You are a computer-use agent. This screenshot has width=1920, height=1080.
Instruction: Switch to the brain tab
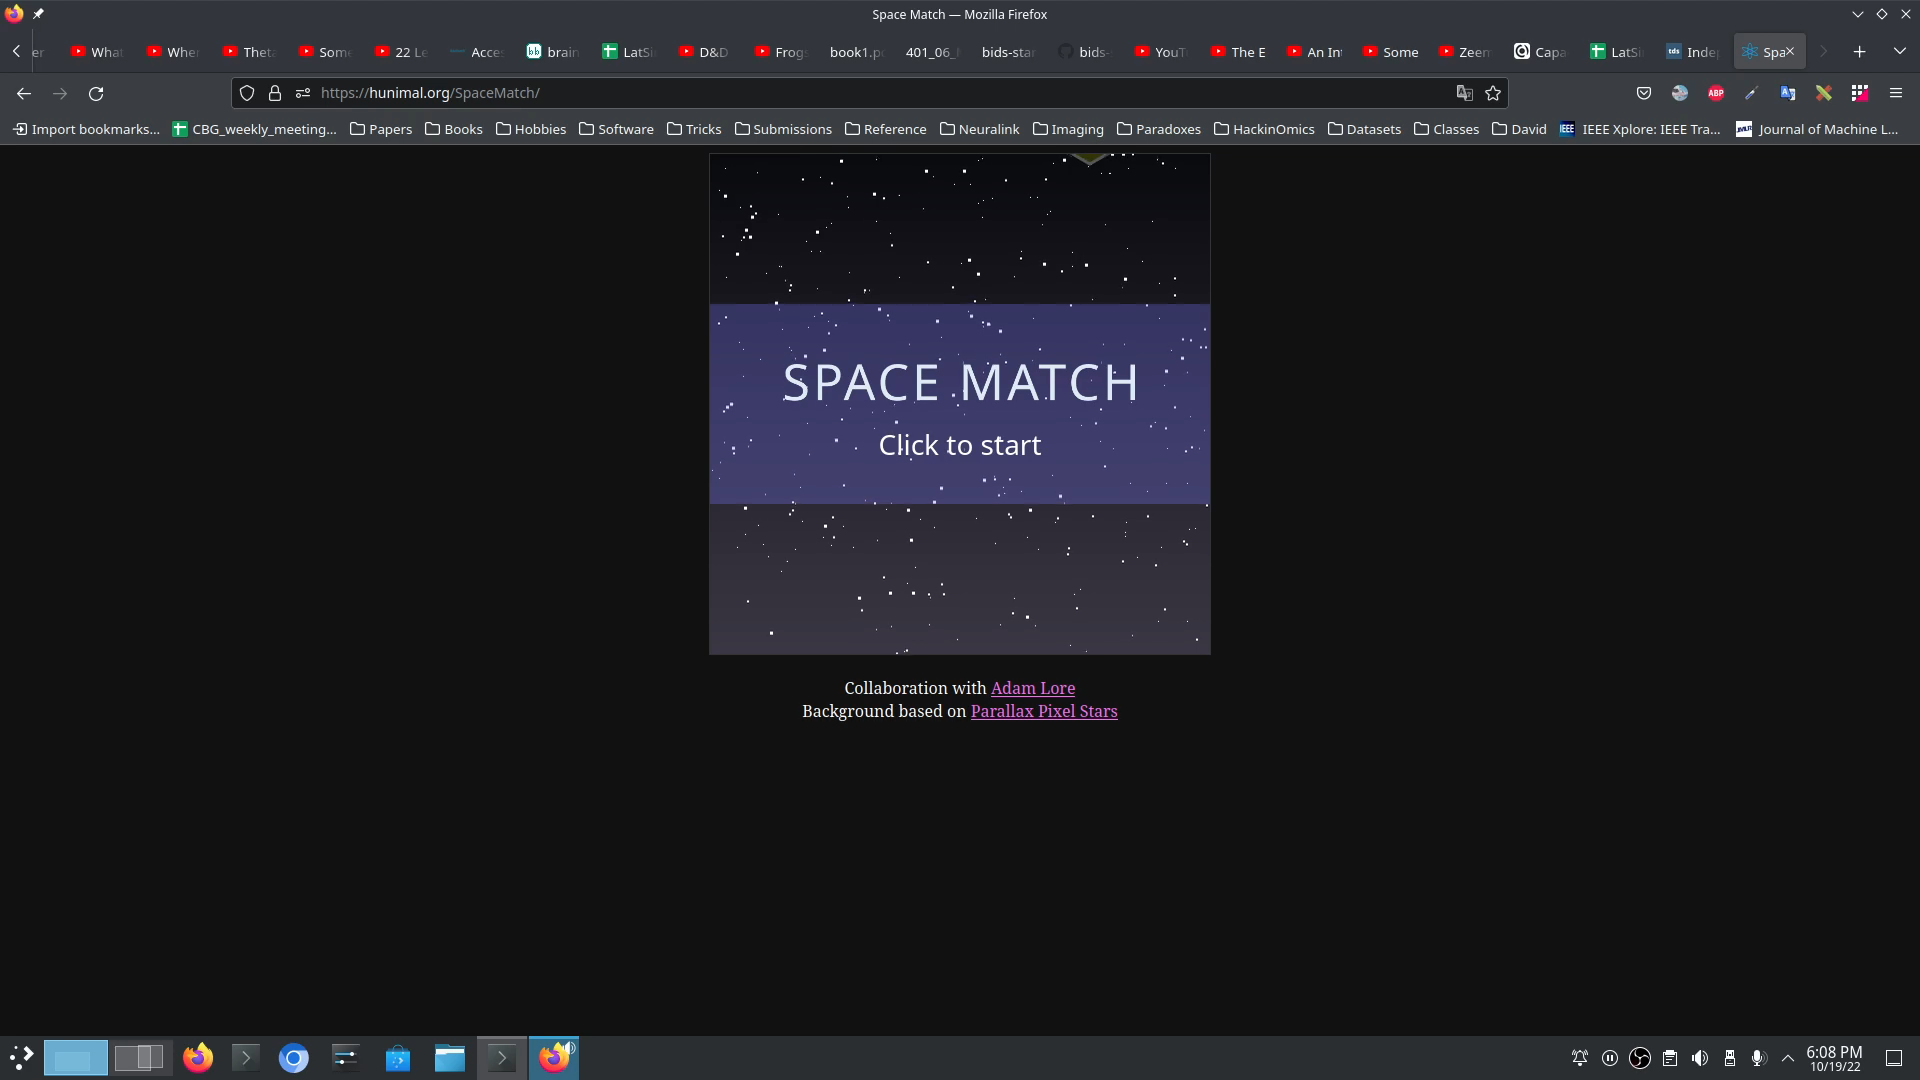(553, 52)
